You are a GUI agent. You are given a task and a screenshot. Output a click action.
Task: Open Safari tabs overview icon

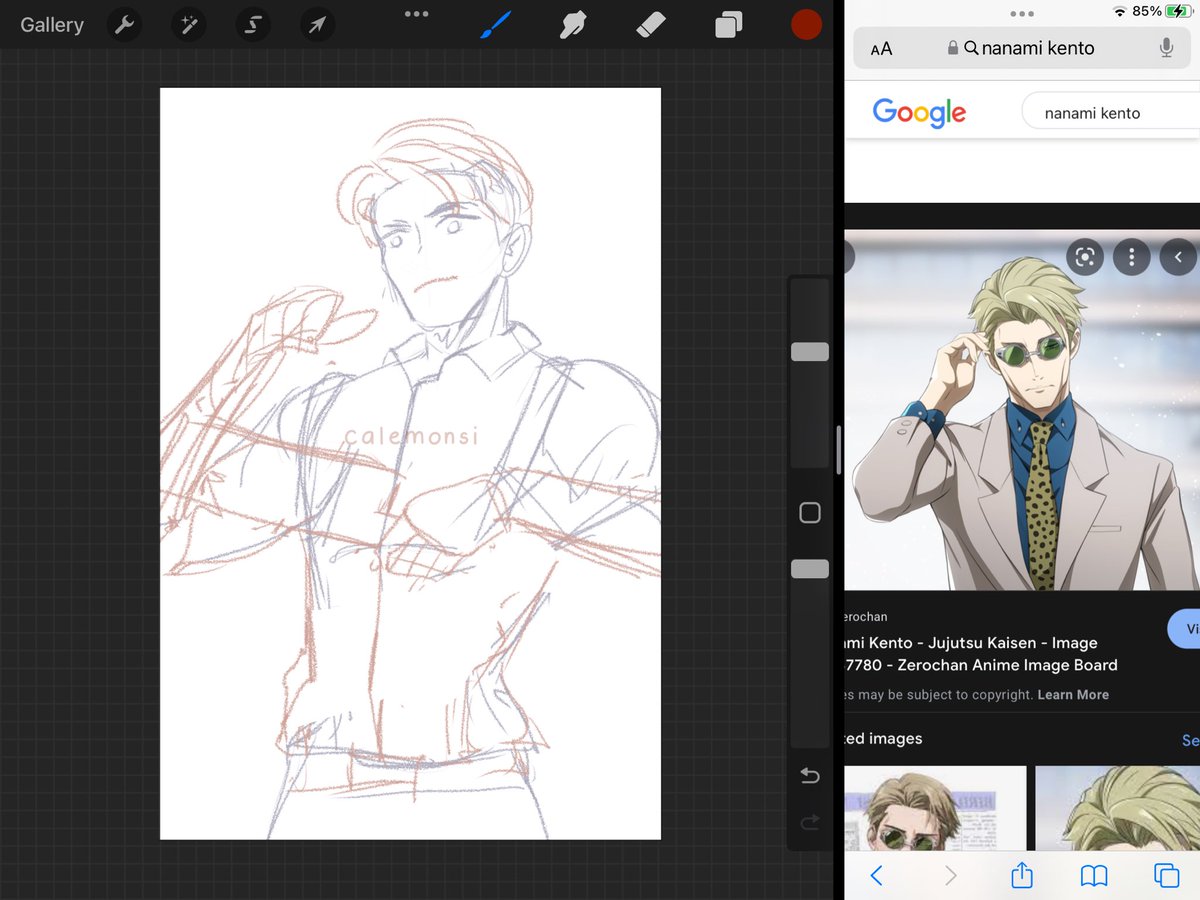coord(1167,876)
